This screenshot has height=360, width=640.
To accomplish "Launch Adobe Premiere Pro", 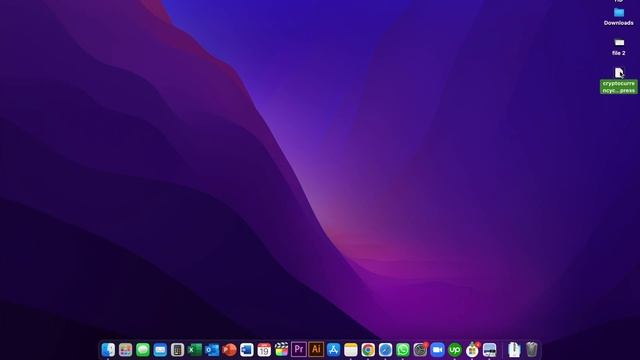I will point(299,350).
